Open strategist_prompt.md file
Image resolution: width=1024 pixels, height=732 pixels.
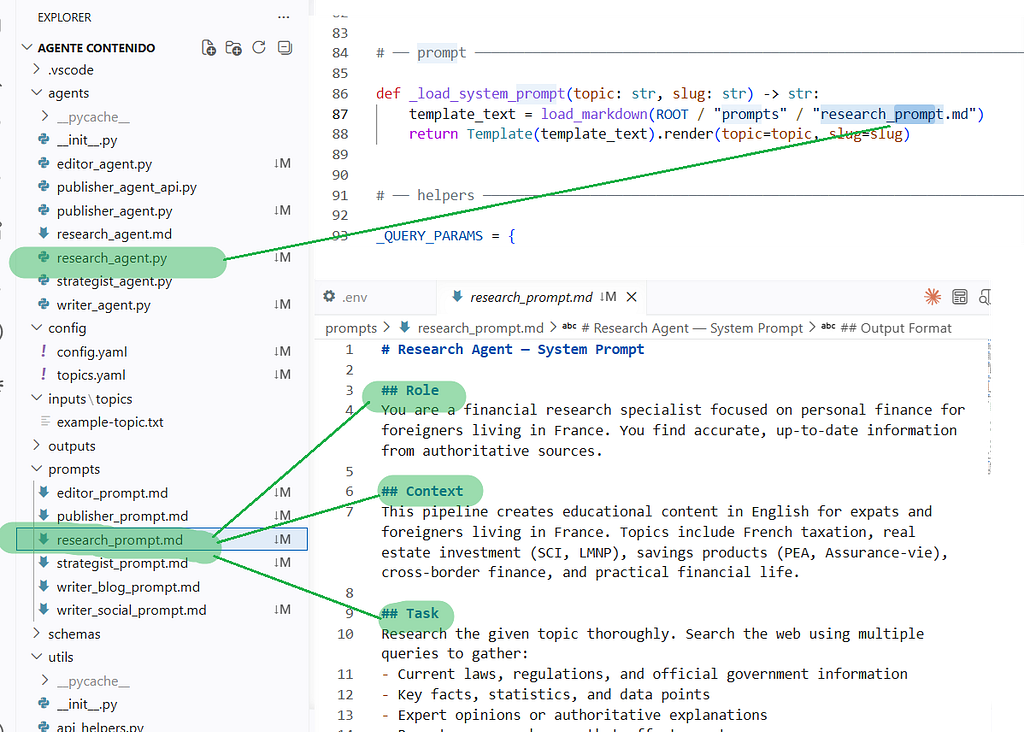pyautogui.click(x=122, y=564)
